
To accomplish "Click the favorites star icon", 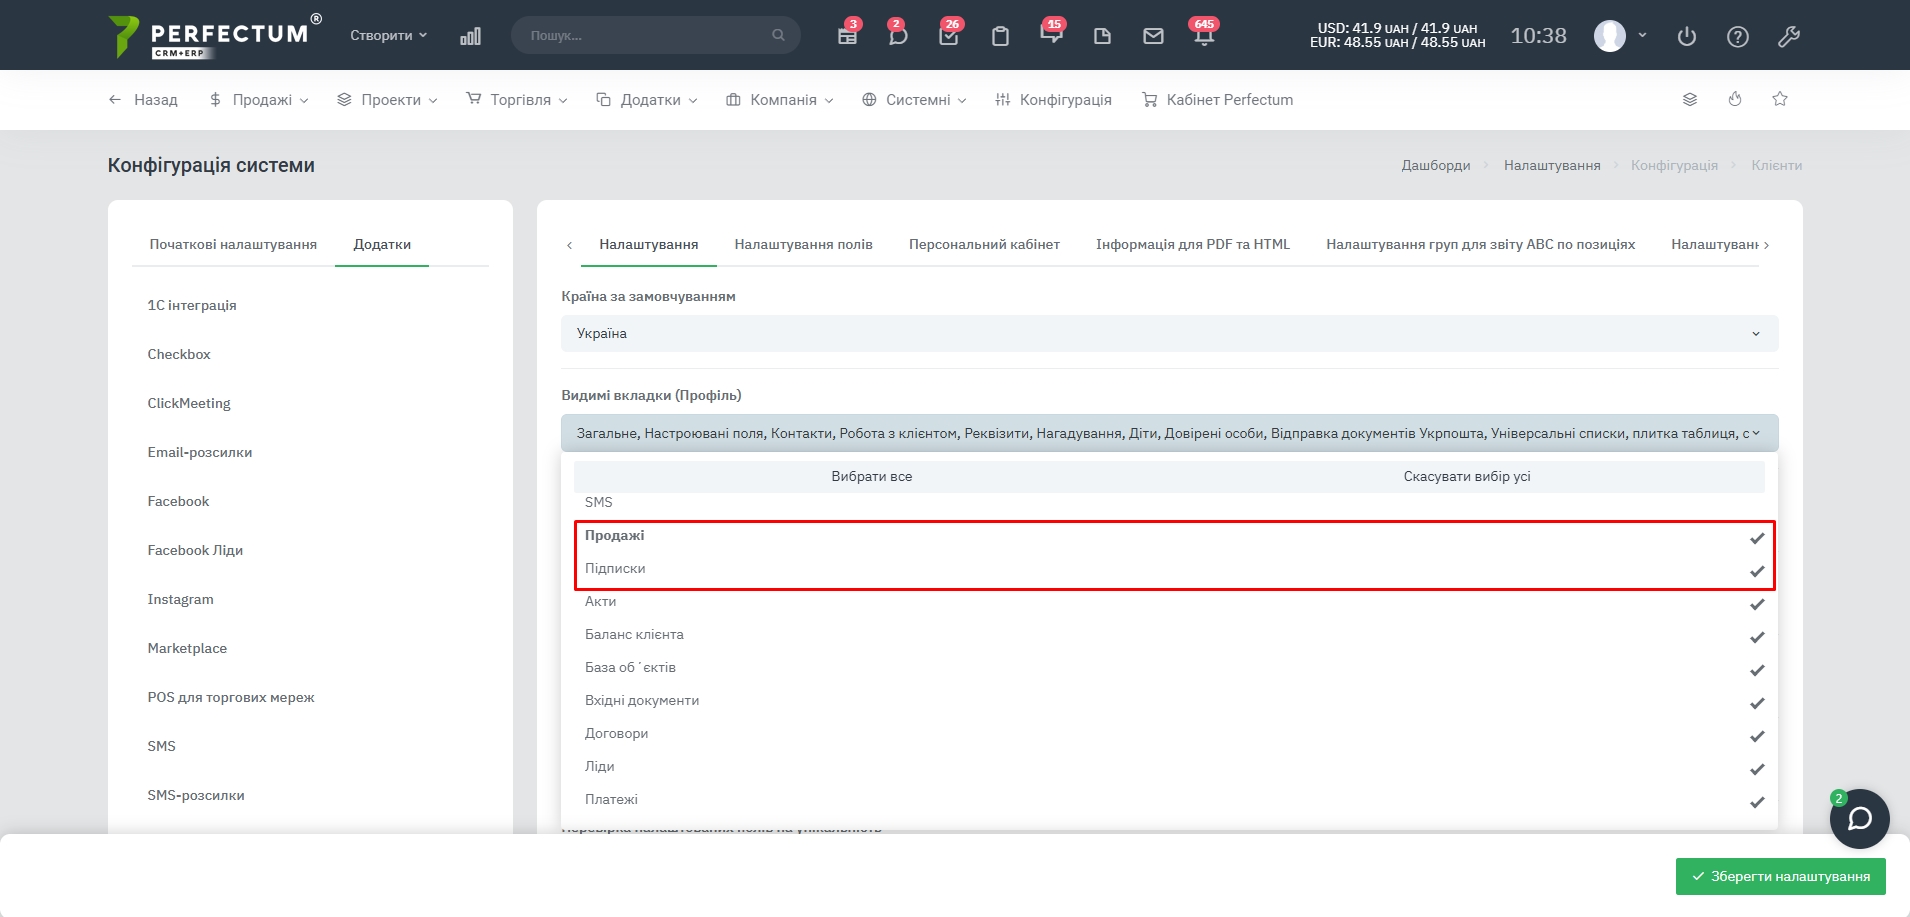I will (x=1780, y=99).
